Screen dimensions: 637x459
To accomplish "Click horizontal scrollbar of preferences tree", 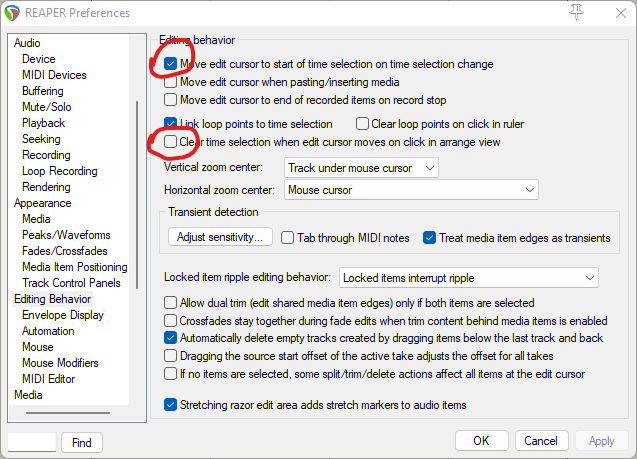I will [x=68, y=413].
